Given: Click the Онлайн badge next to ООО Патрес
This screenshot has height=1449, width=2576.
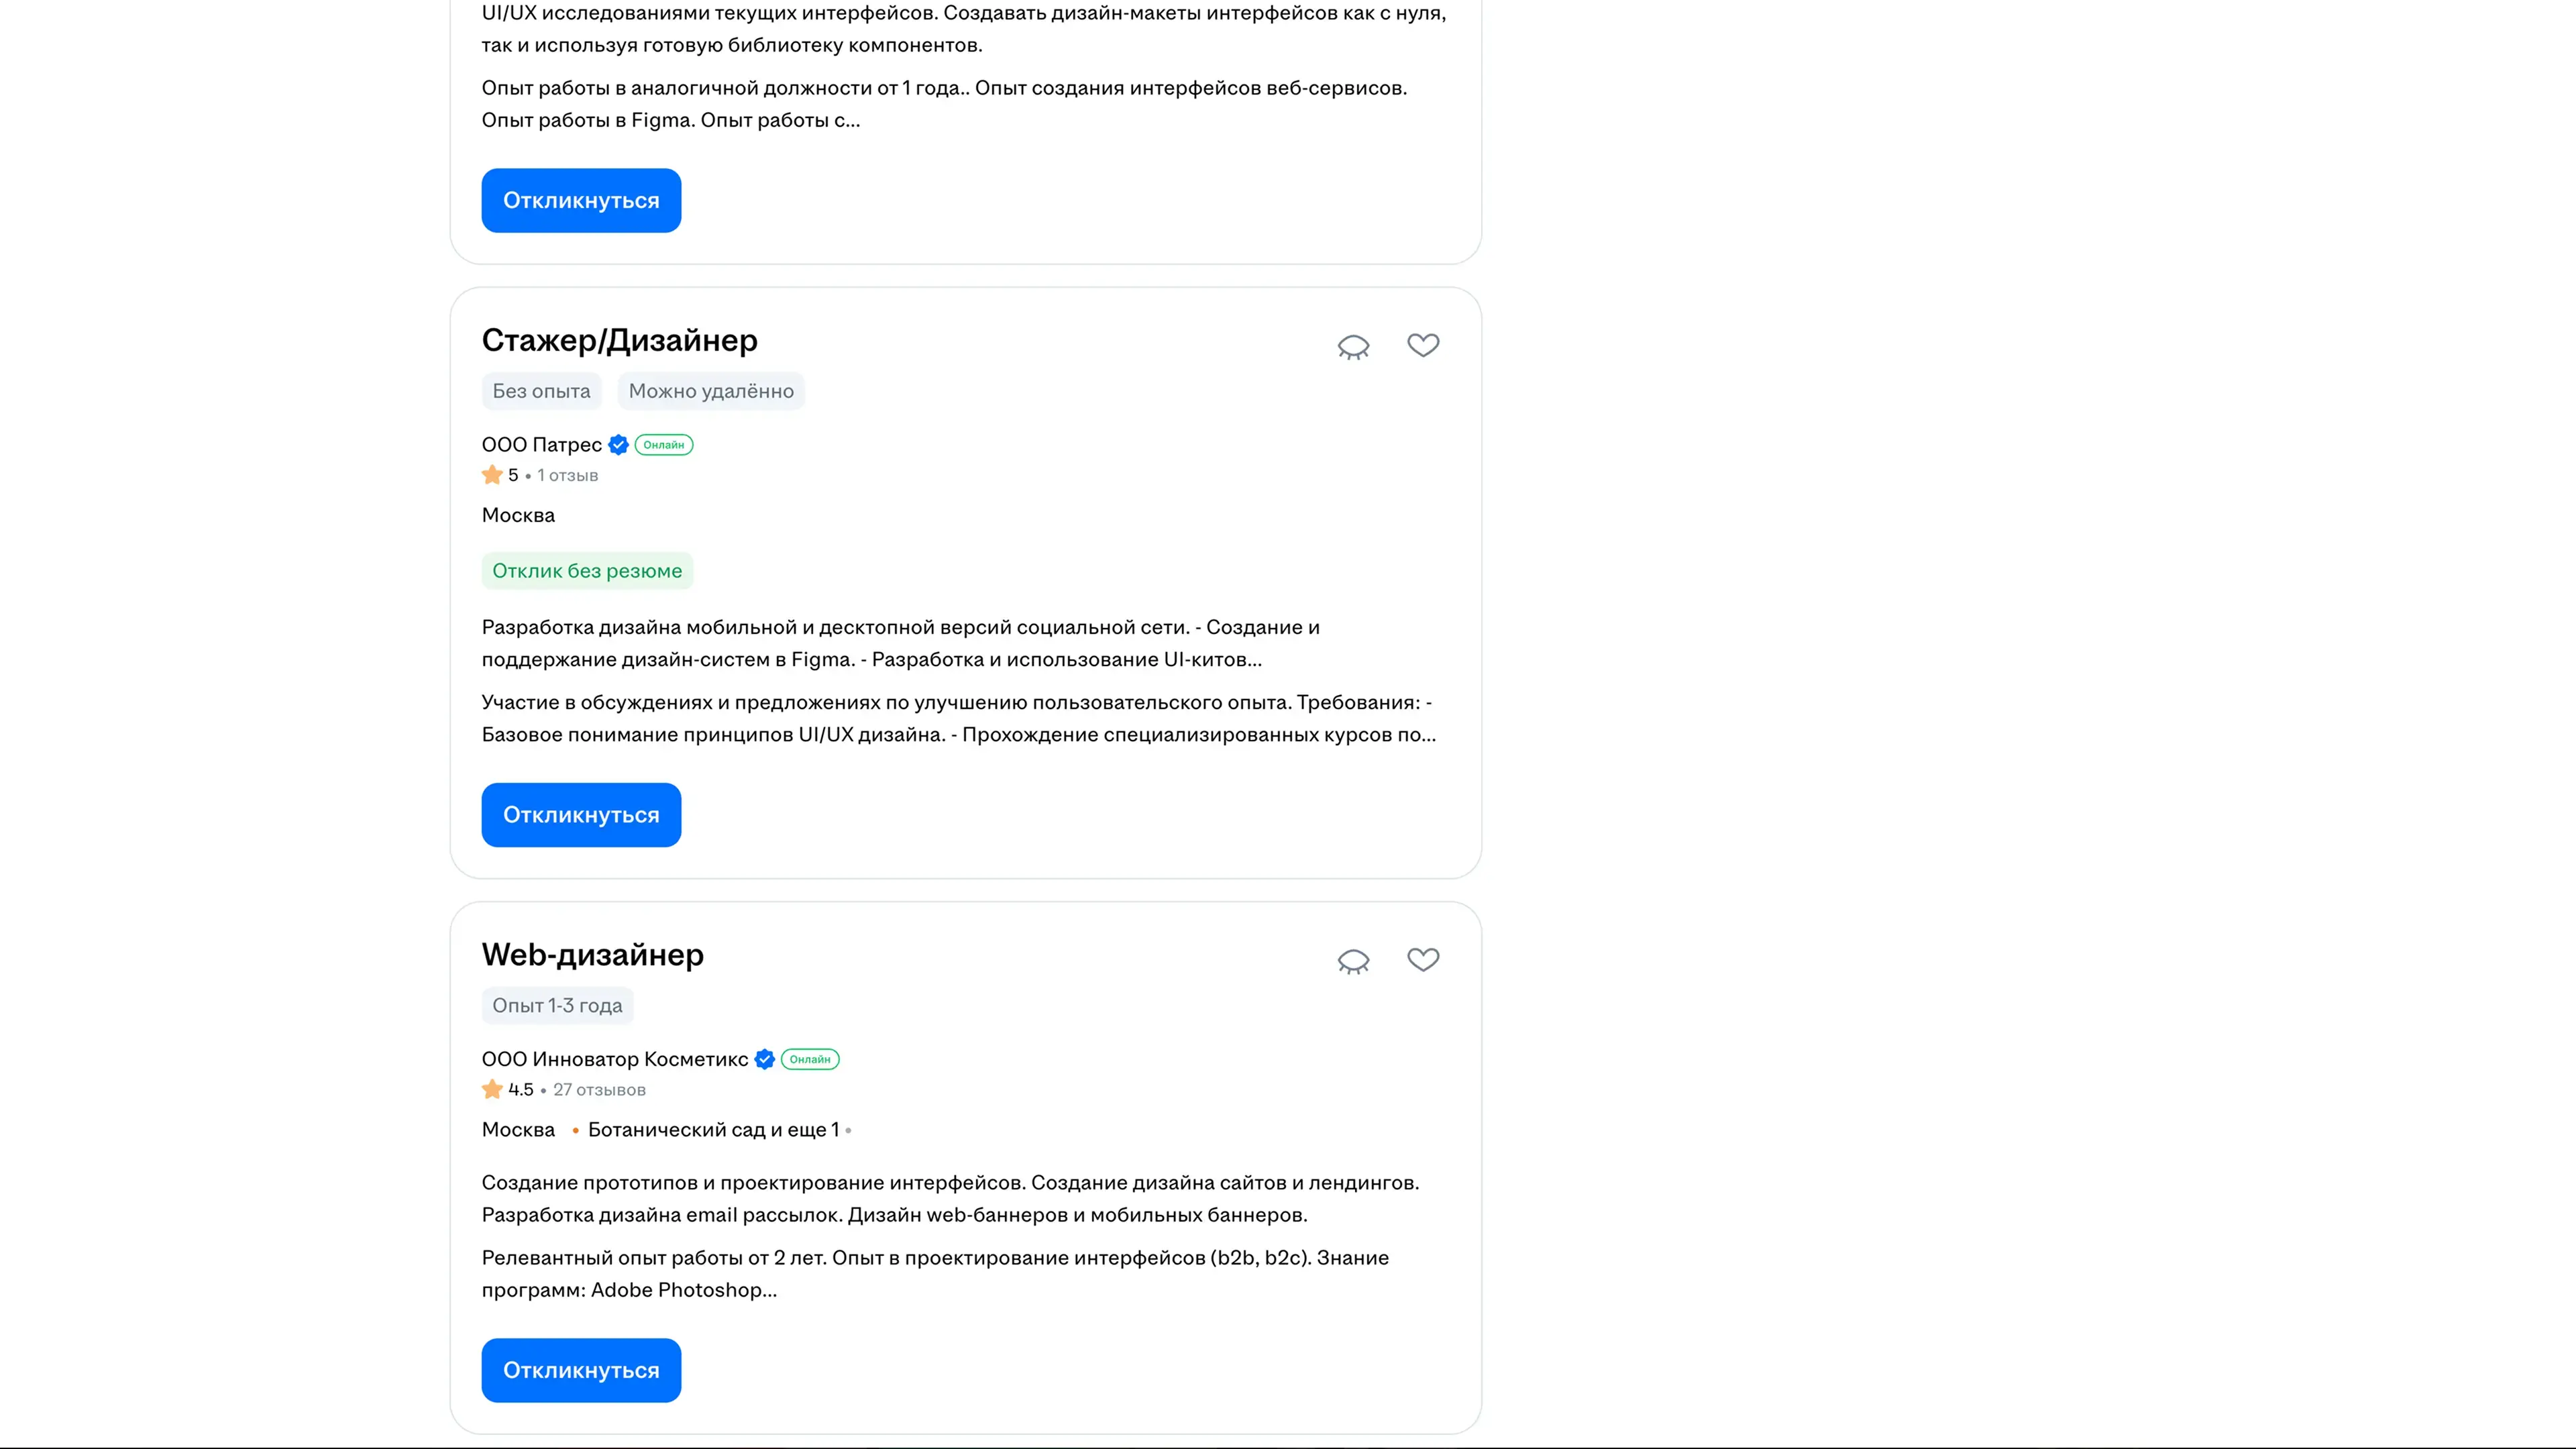Looking at the screenshot, I should coord(664,445).
